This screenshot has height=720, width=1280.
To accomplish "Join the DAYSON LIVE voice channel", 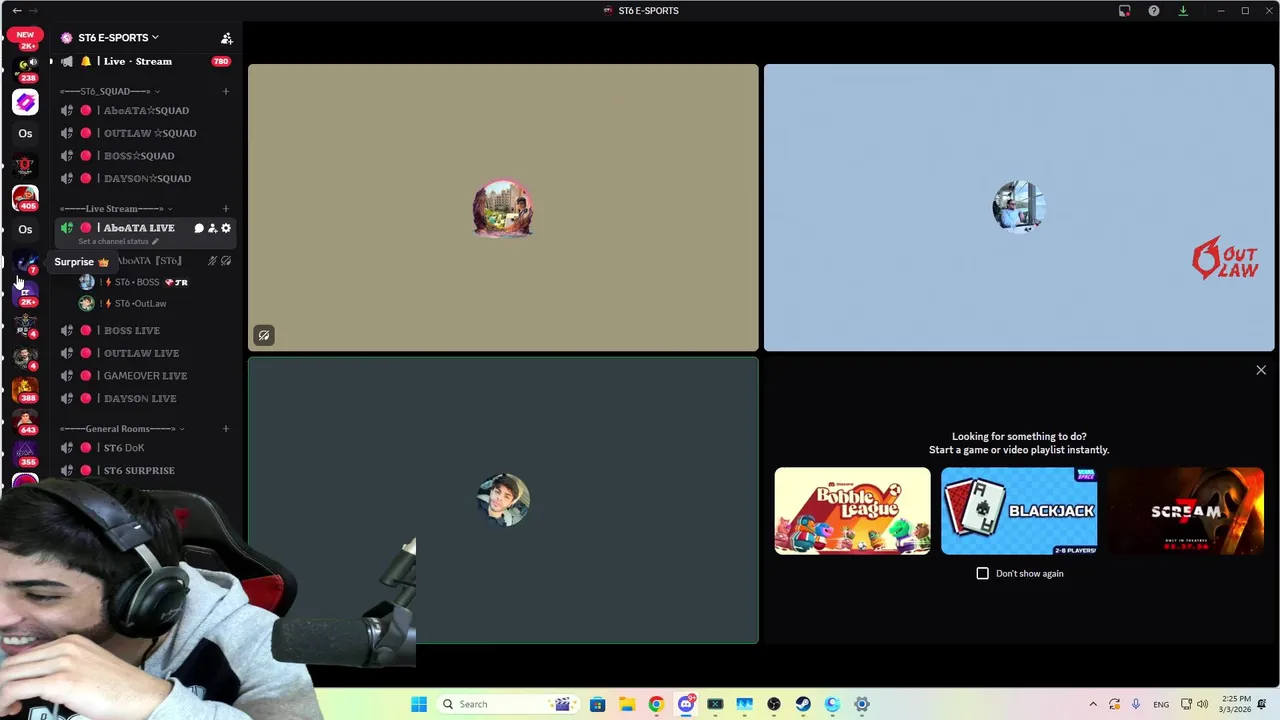I will click(x=145, y=398).
